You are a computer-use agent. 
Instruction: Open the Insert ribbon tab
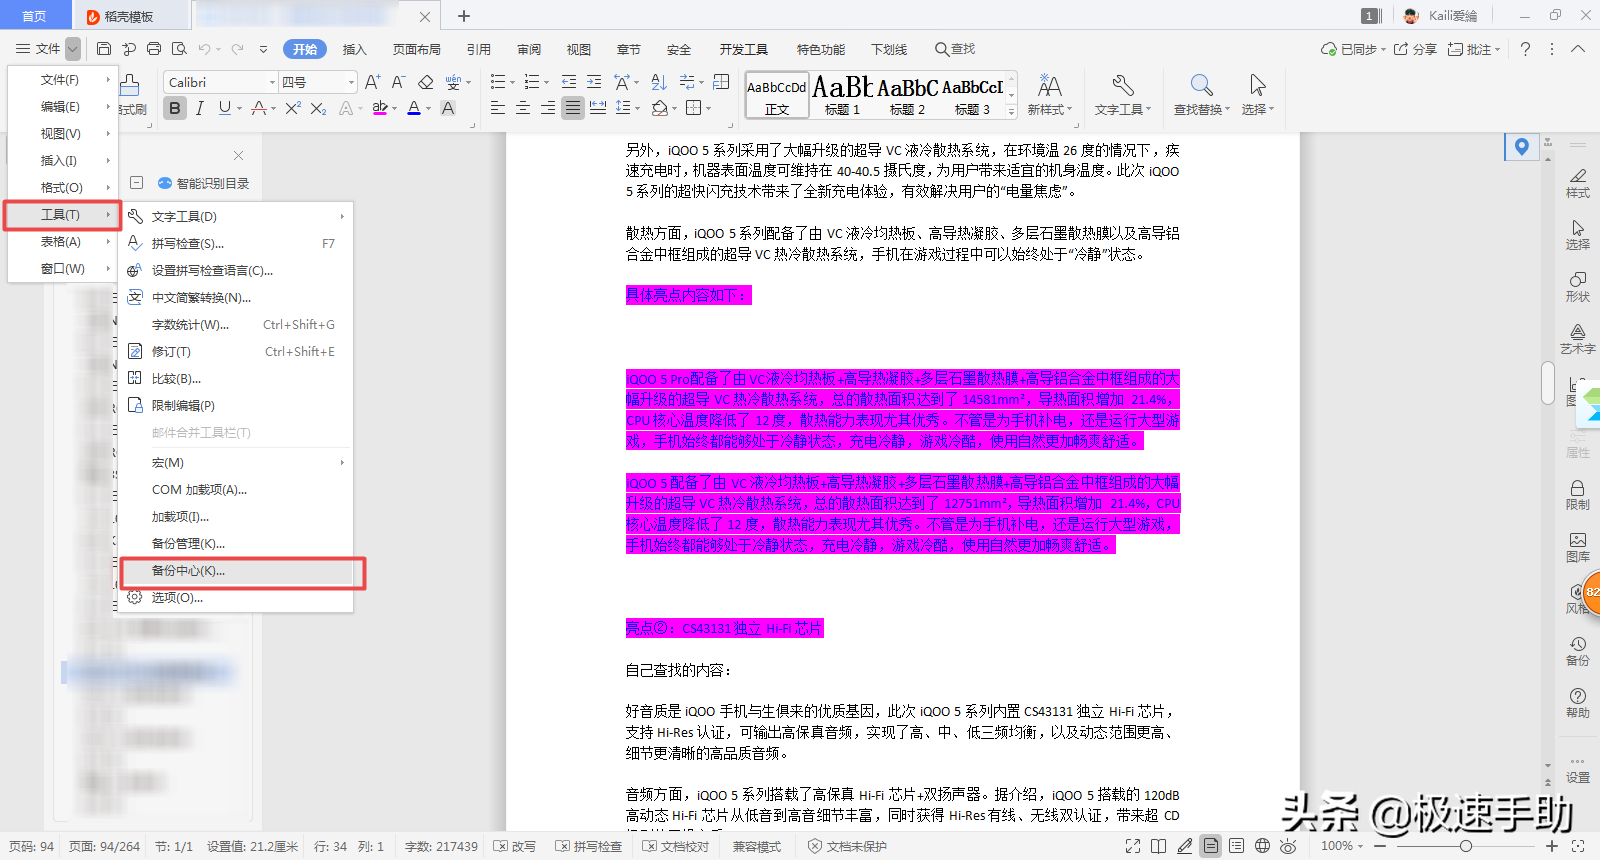[355, 49]
